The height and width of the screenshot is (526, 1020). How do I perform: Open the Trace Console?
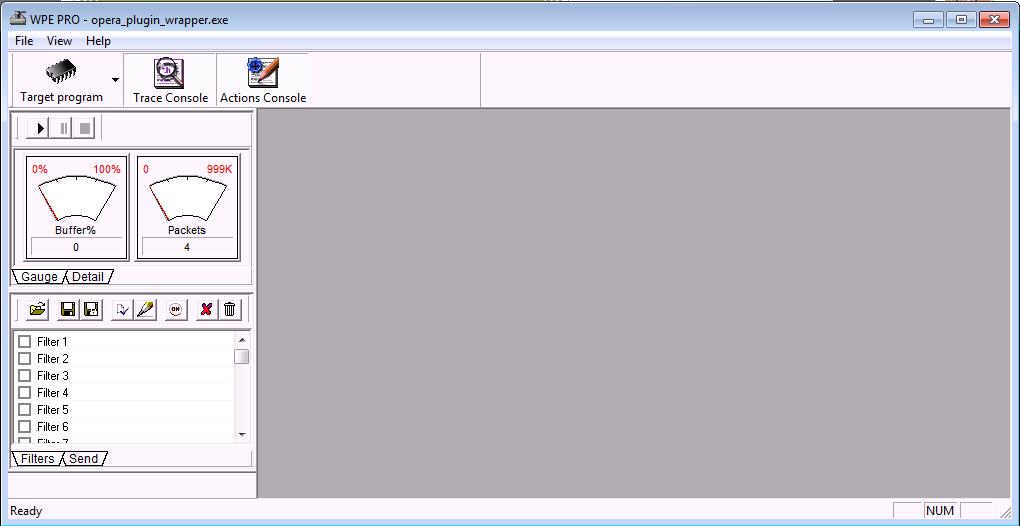(170, 80)
